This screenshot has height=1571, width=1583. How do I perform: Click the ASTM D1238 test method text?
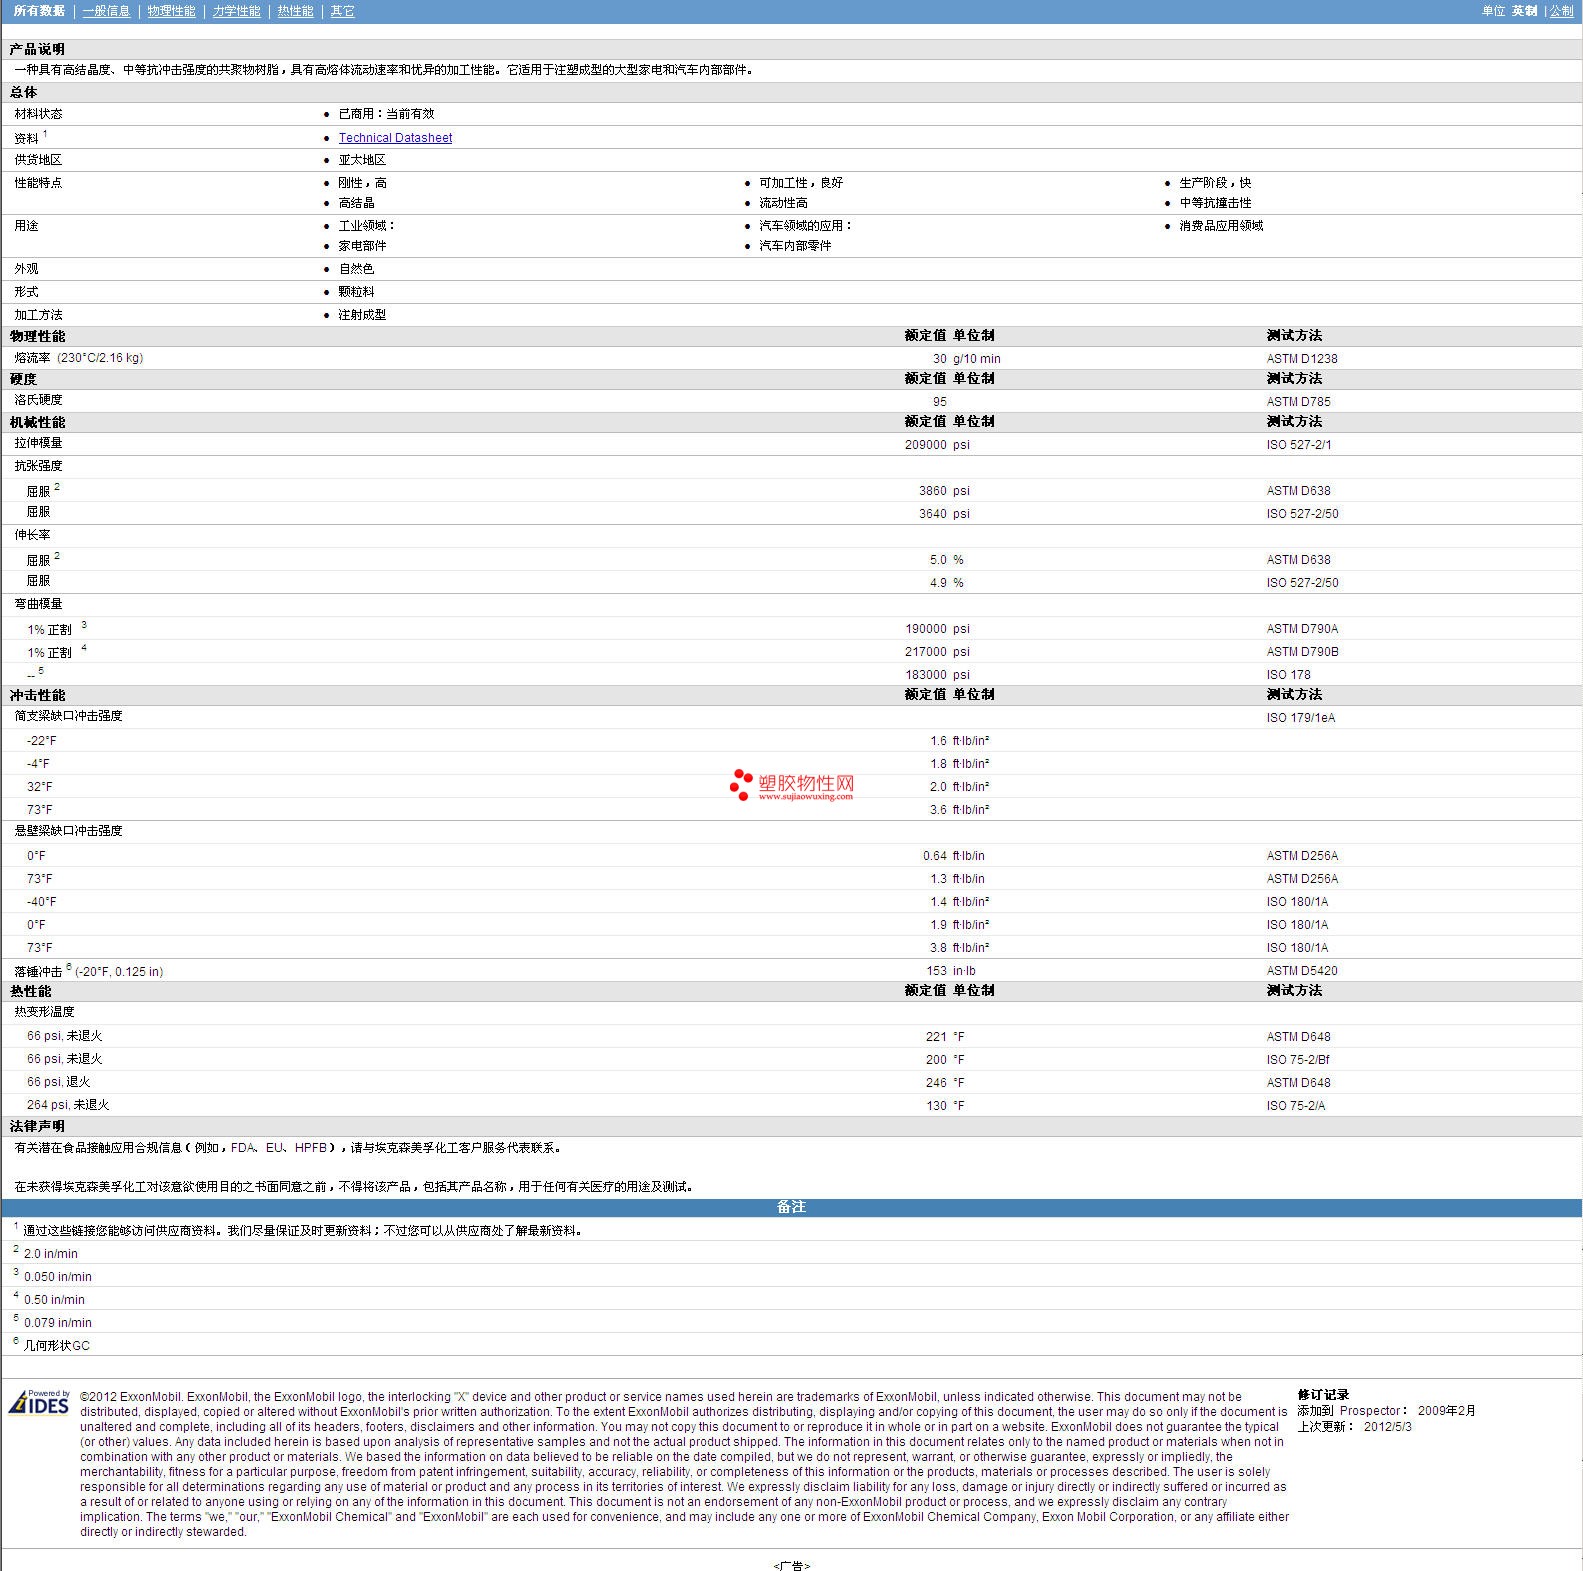(1301, 359)
